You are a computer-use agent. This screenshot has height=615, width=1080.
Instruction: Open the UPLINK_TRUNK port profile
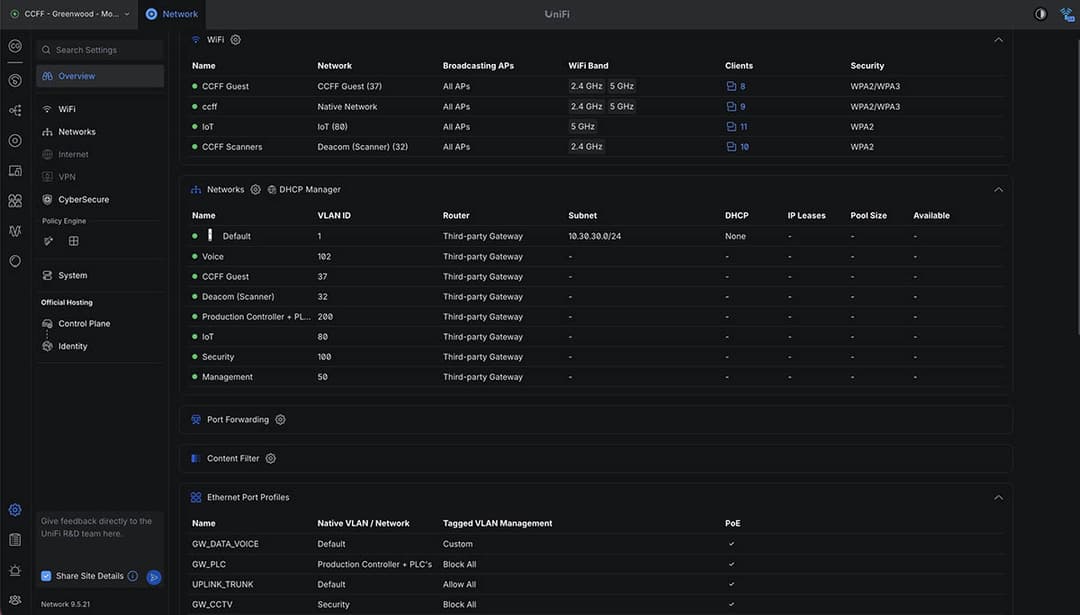596,584
